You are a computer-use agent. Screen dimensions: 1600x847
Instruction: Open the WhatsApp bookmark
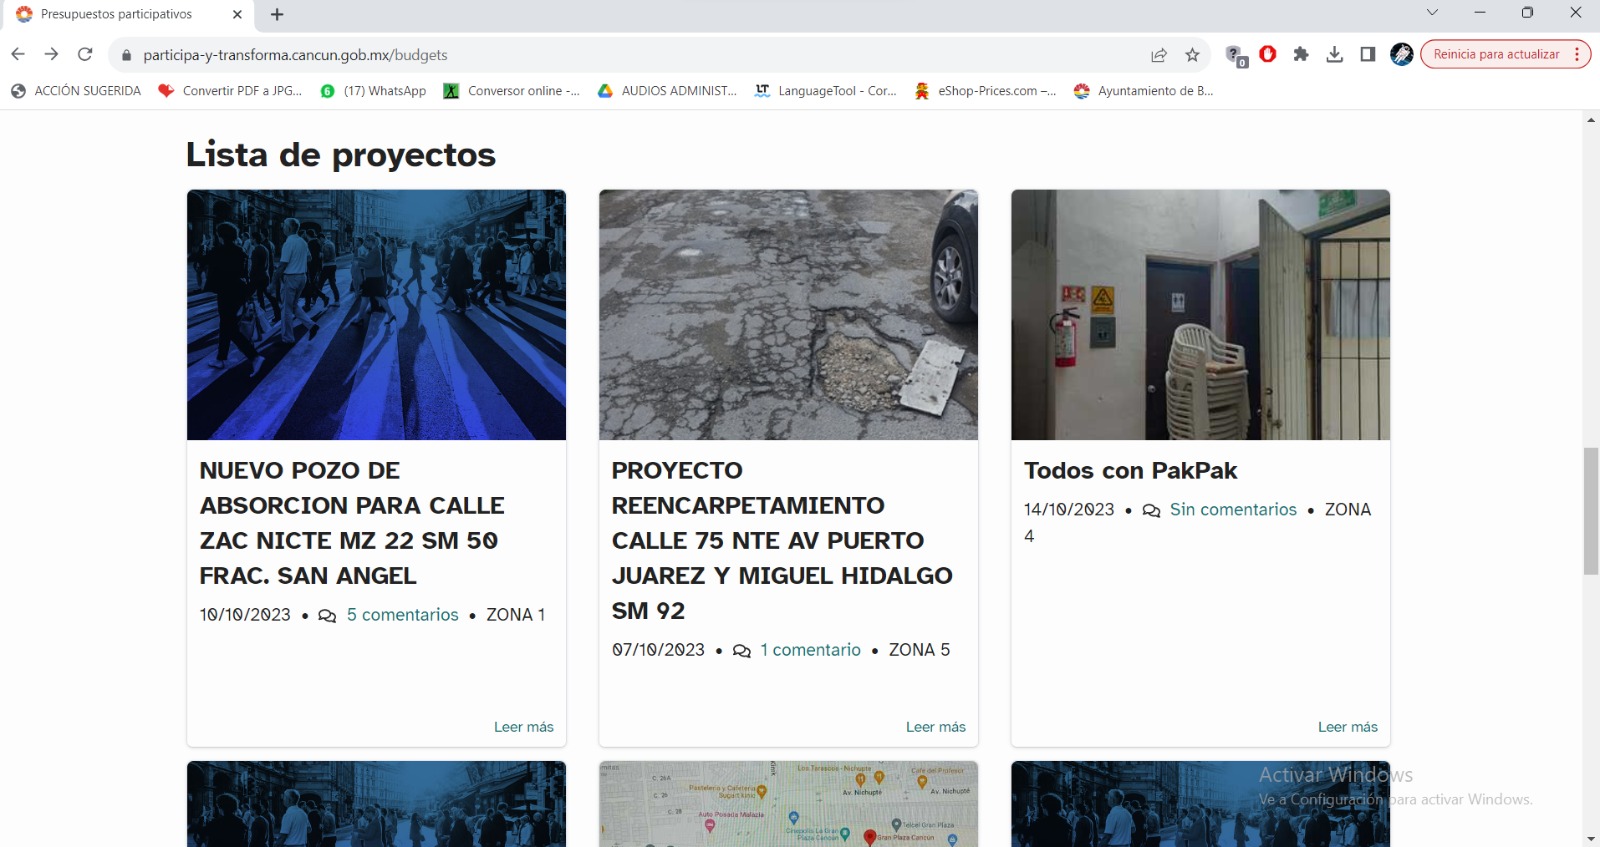point(373,91)
